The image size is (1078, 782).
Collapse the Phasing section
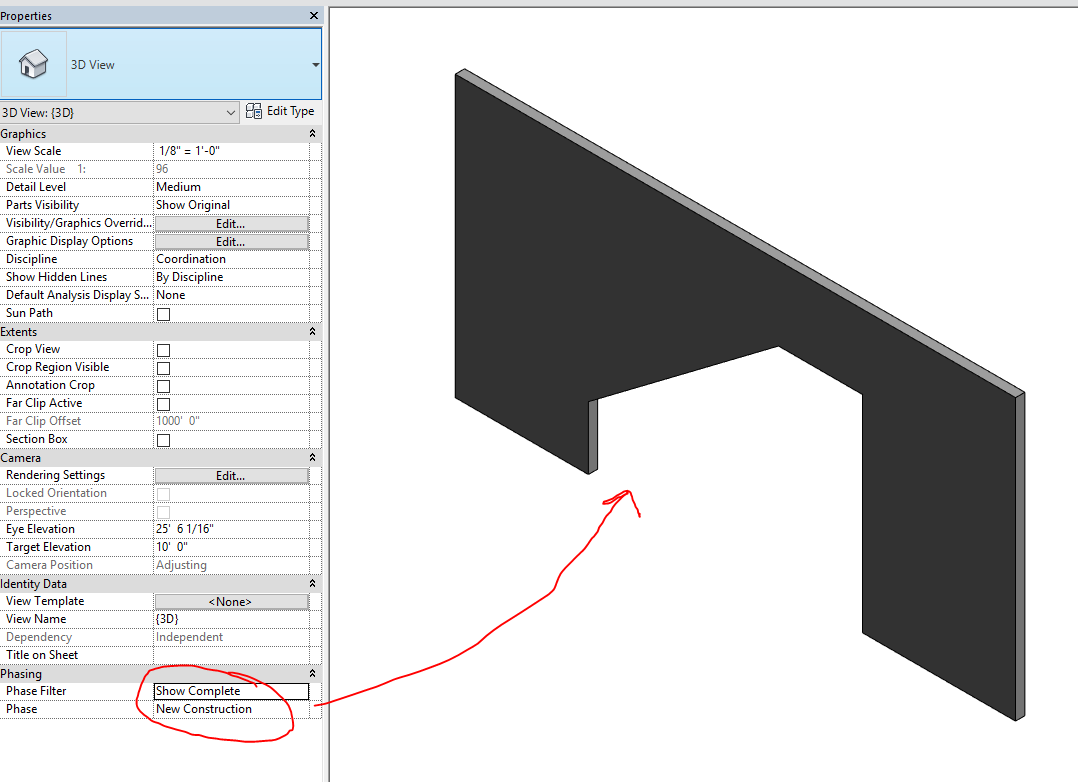pyautogui.click(x=311, y=673)
